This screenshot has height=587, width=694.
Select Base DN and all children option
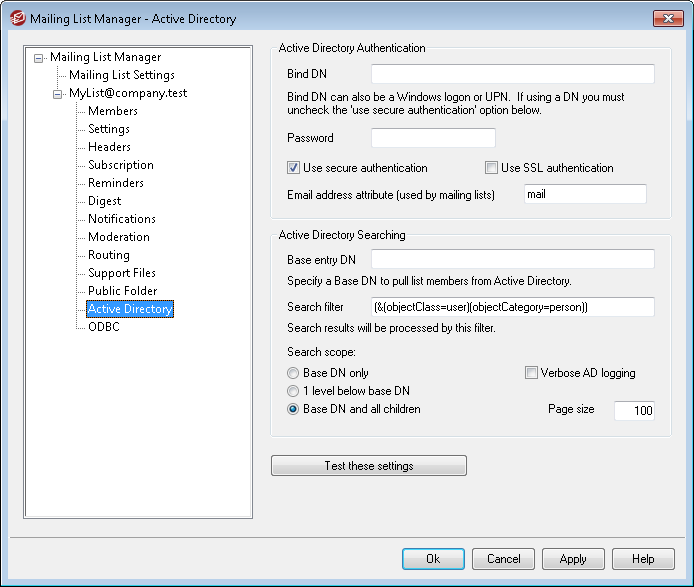pyautogui.click(x=293, y=409)
